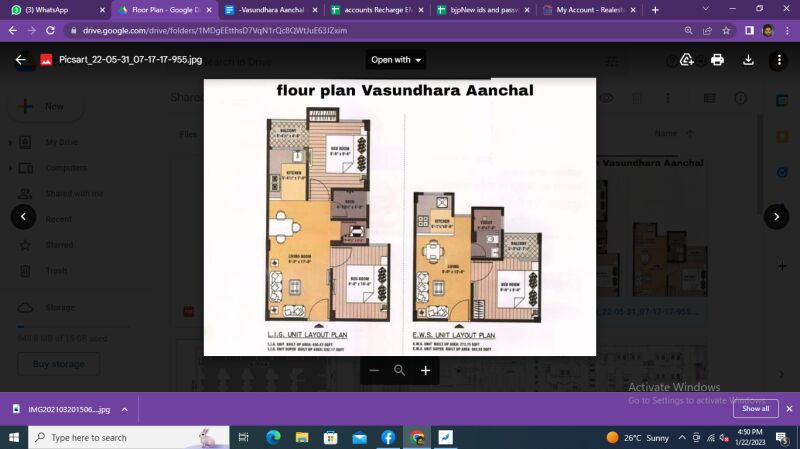Share this page icon in address bar

[x=707, y=31]
